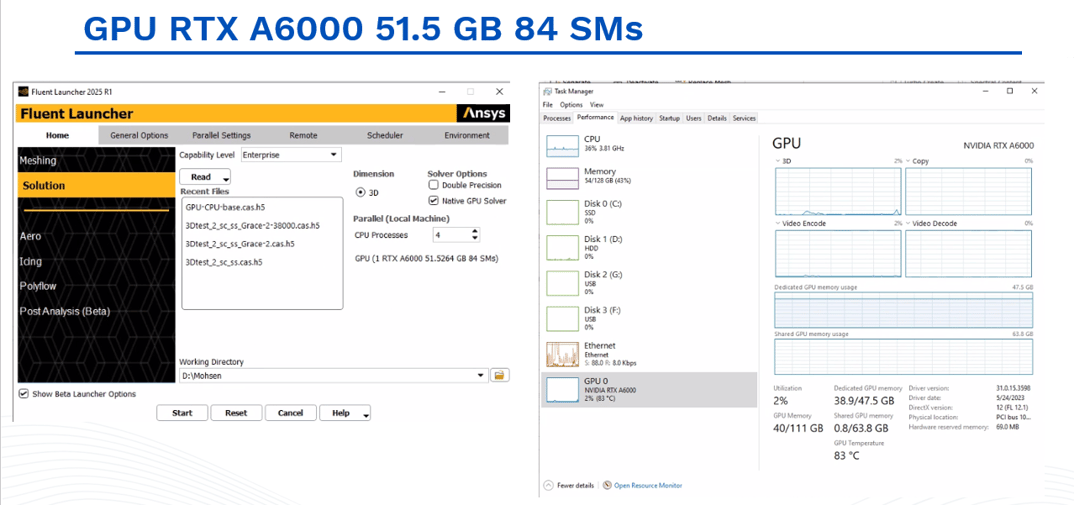The height and width of the screenshot is (505, 1074).
Task: Toggle Show Beta Launcher Options checkbox
Action: coord(24,394)
